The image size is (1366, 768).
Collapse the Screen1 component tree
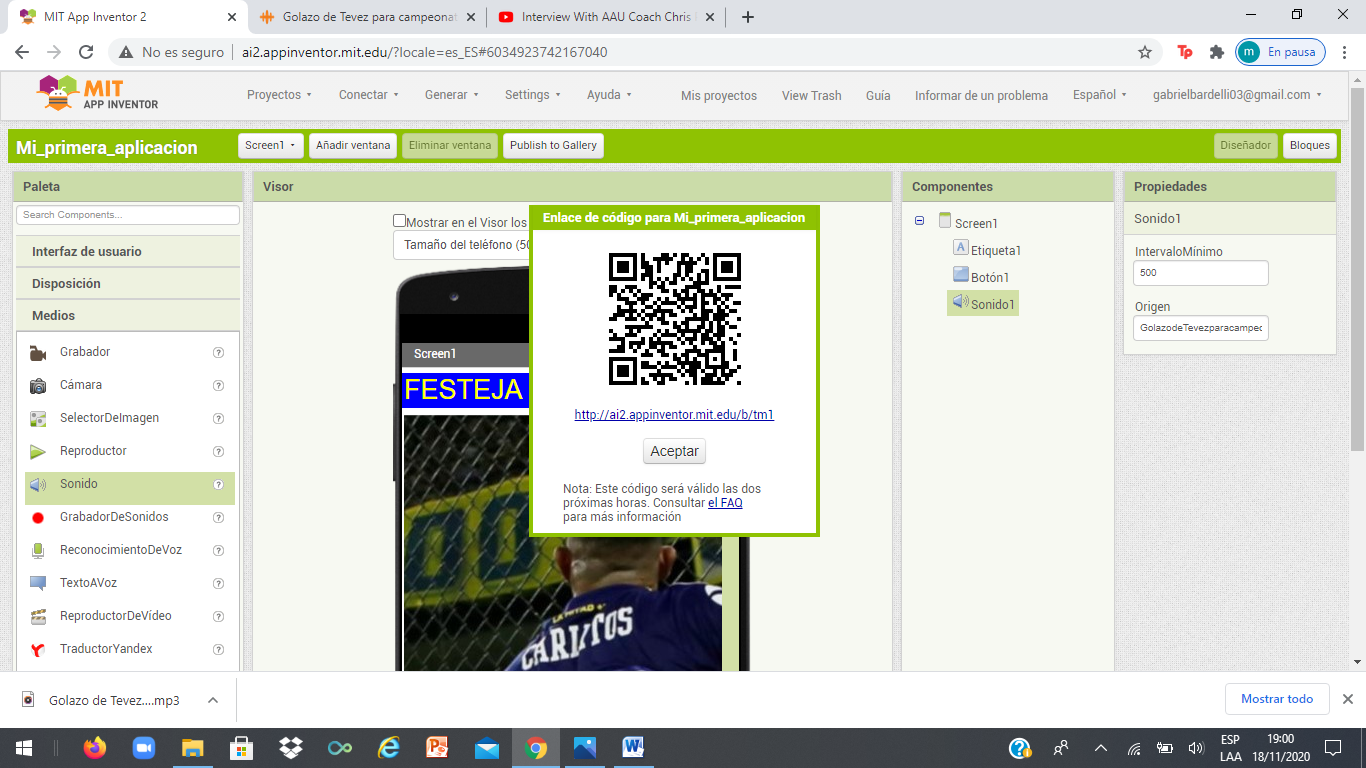919,221
